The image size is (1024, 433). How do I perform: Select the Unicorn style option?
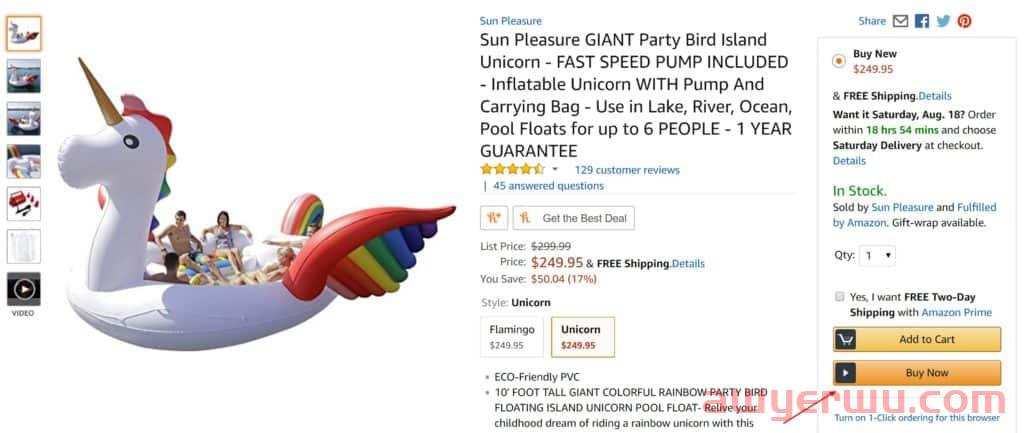click(582, 337)
